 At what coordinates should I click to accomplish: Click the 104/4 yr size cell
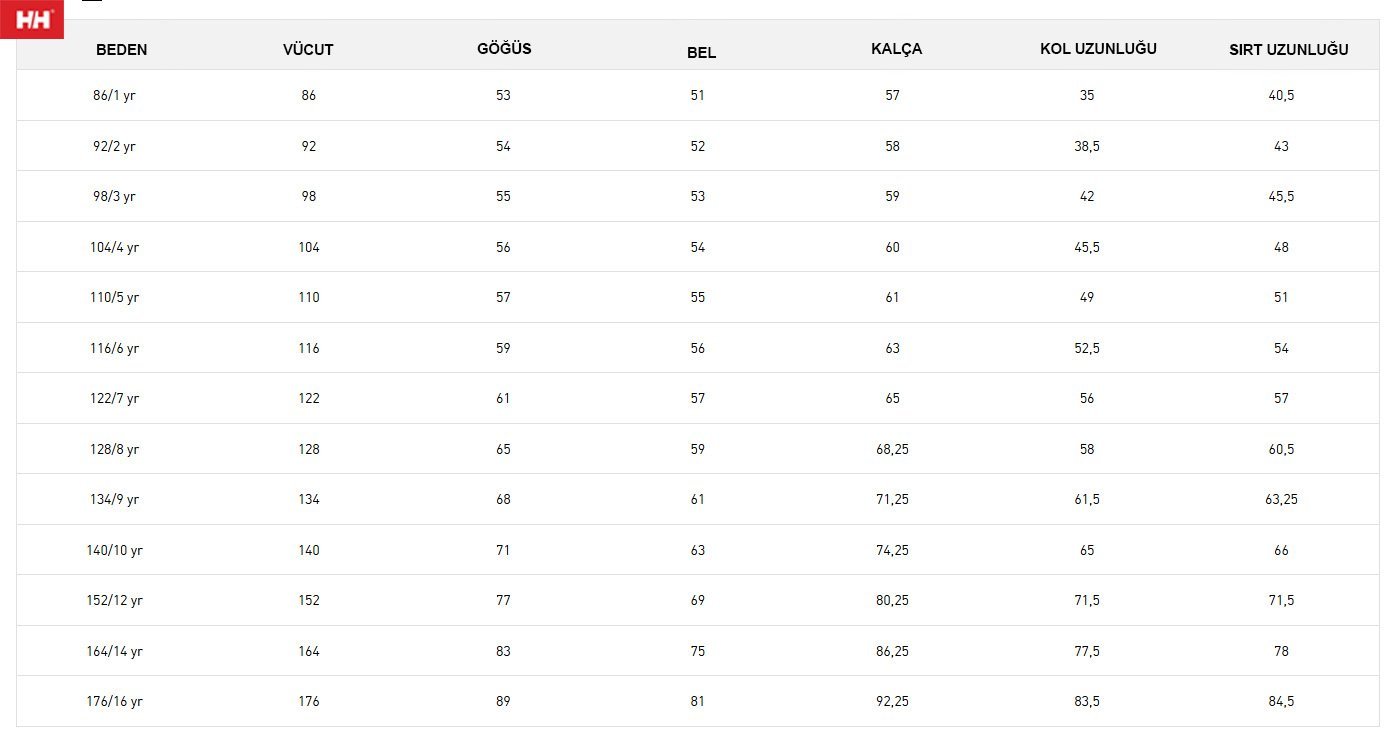coord(114,247)
